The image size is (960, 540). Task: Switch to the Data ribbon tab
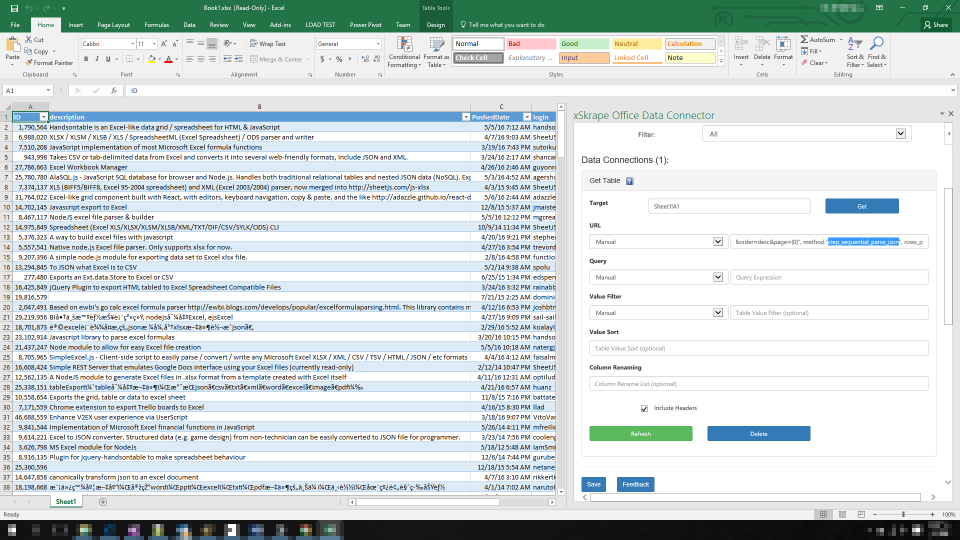coord(189,25)
